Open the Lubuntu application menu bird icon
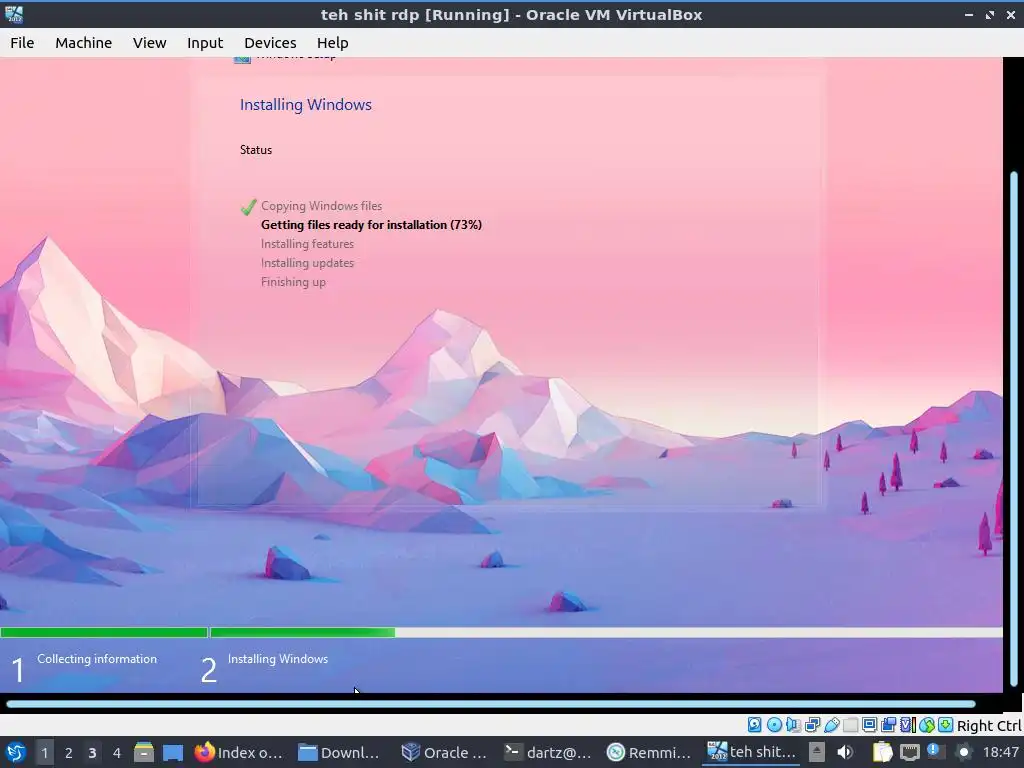The width and height of the screenshot is (1024, 768). (x=15, y=752)
